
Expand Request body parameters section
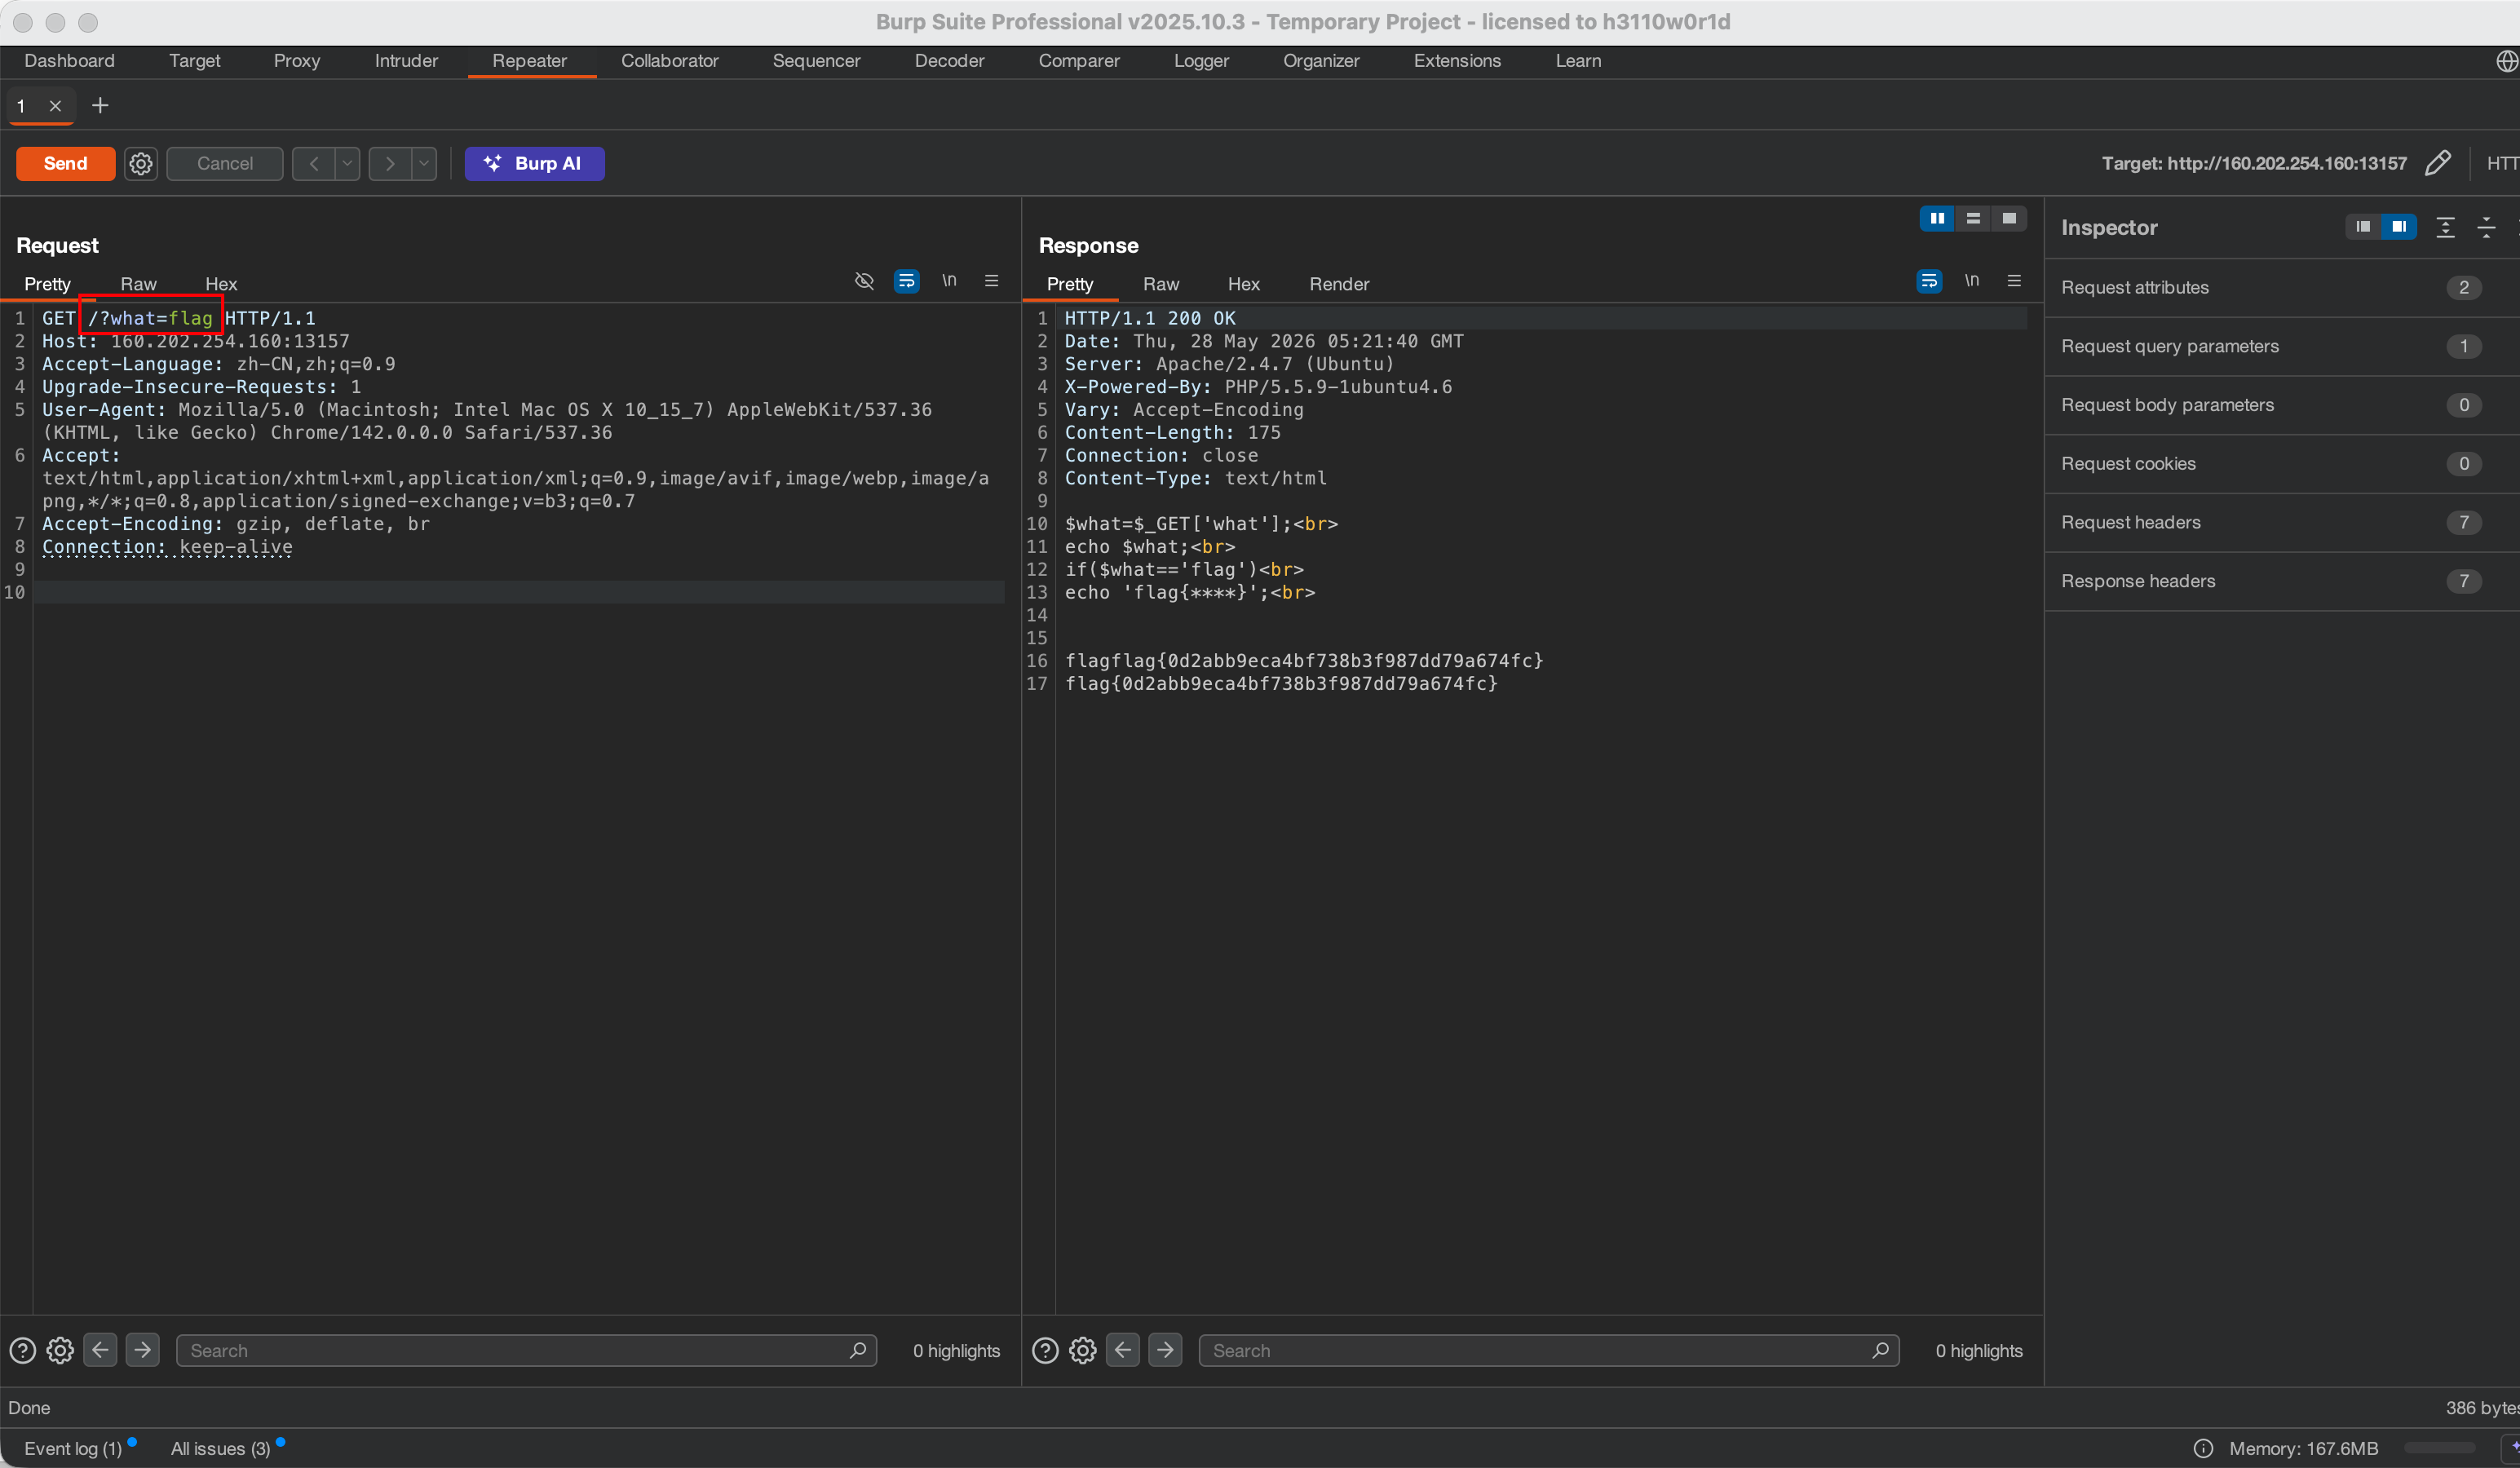[2282, 405]
